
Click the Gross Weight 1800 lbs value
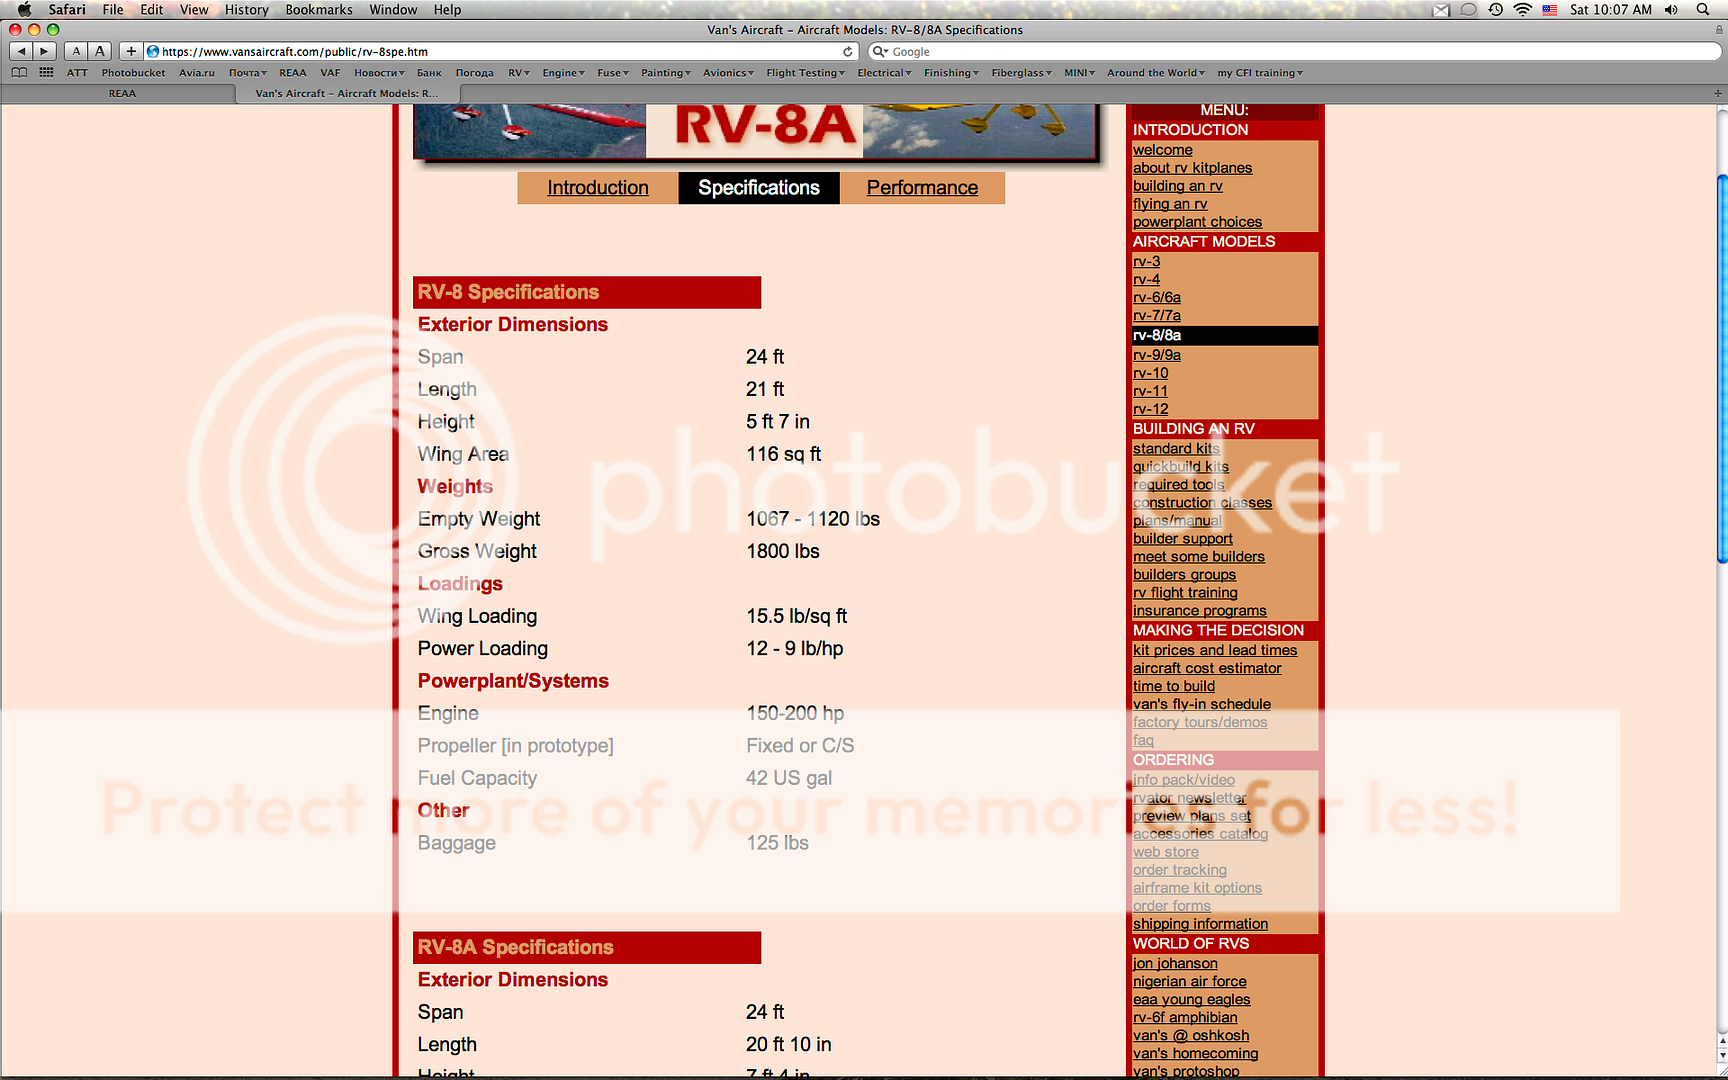pyautogui.click(x=783, y=552)
